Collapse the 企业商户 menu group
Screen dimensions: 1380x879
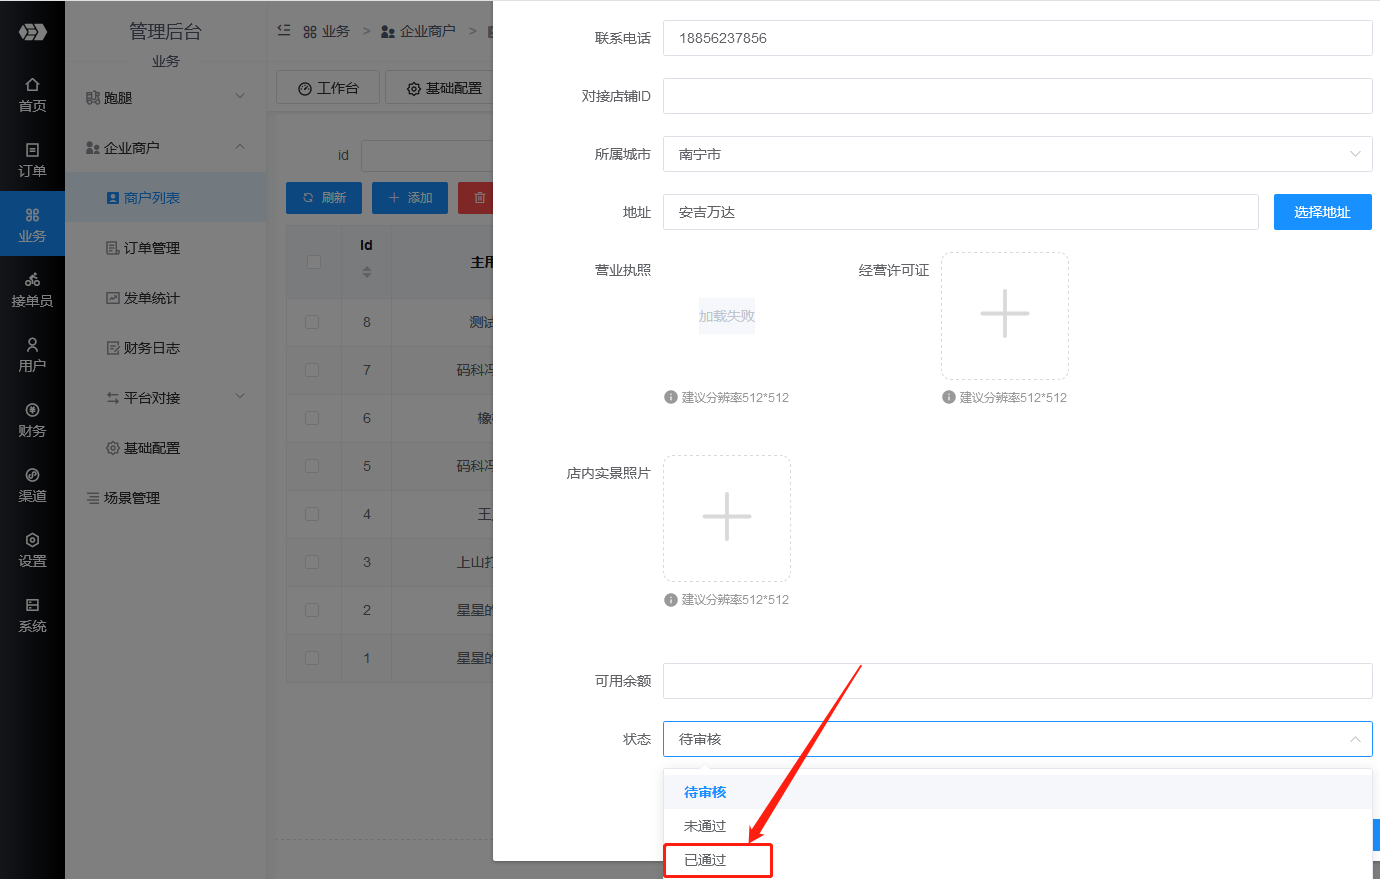point(166,148)
